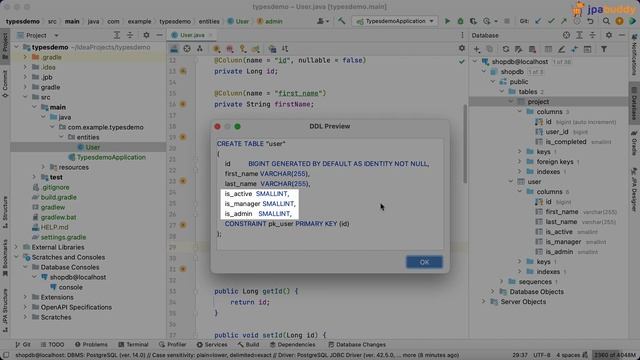
Task: Click the DDL Preview text area
Action: click(330, 193)
